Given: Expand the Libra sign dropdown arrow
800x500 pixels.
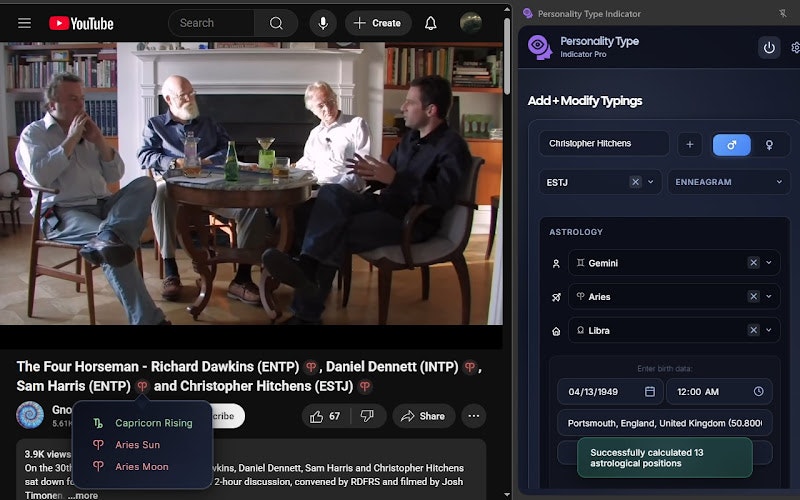Looking at the screenshot, I should click(x=769, y=330).
